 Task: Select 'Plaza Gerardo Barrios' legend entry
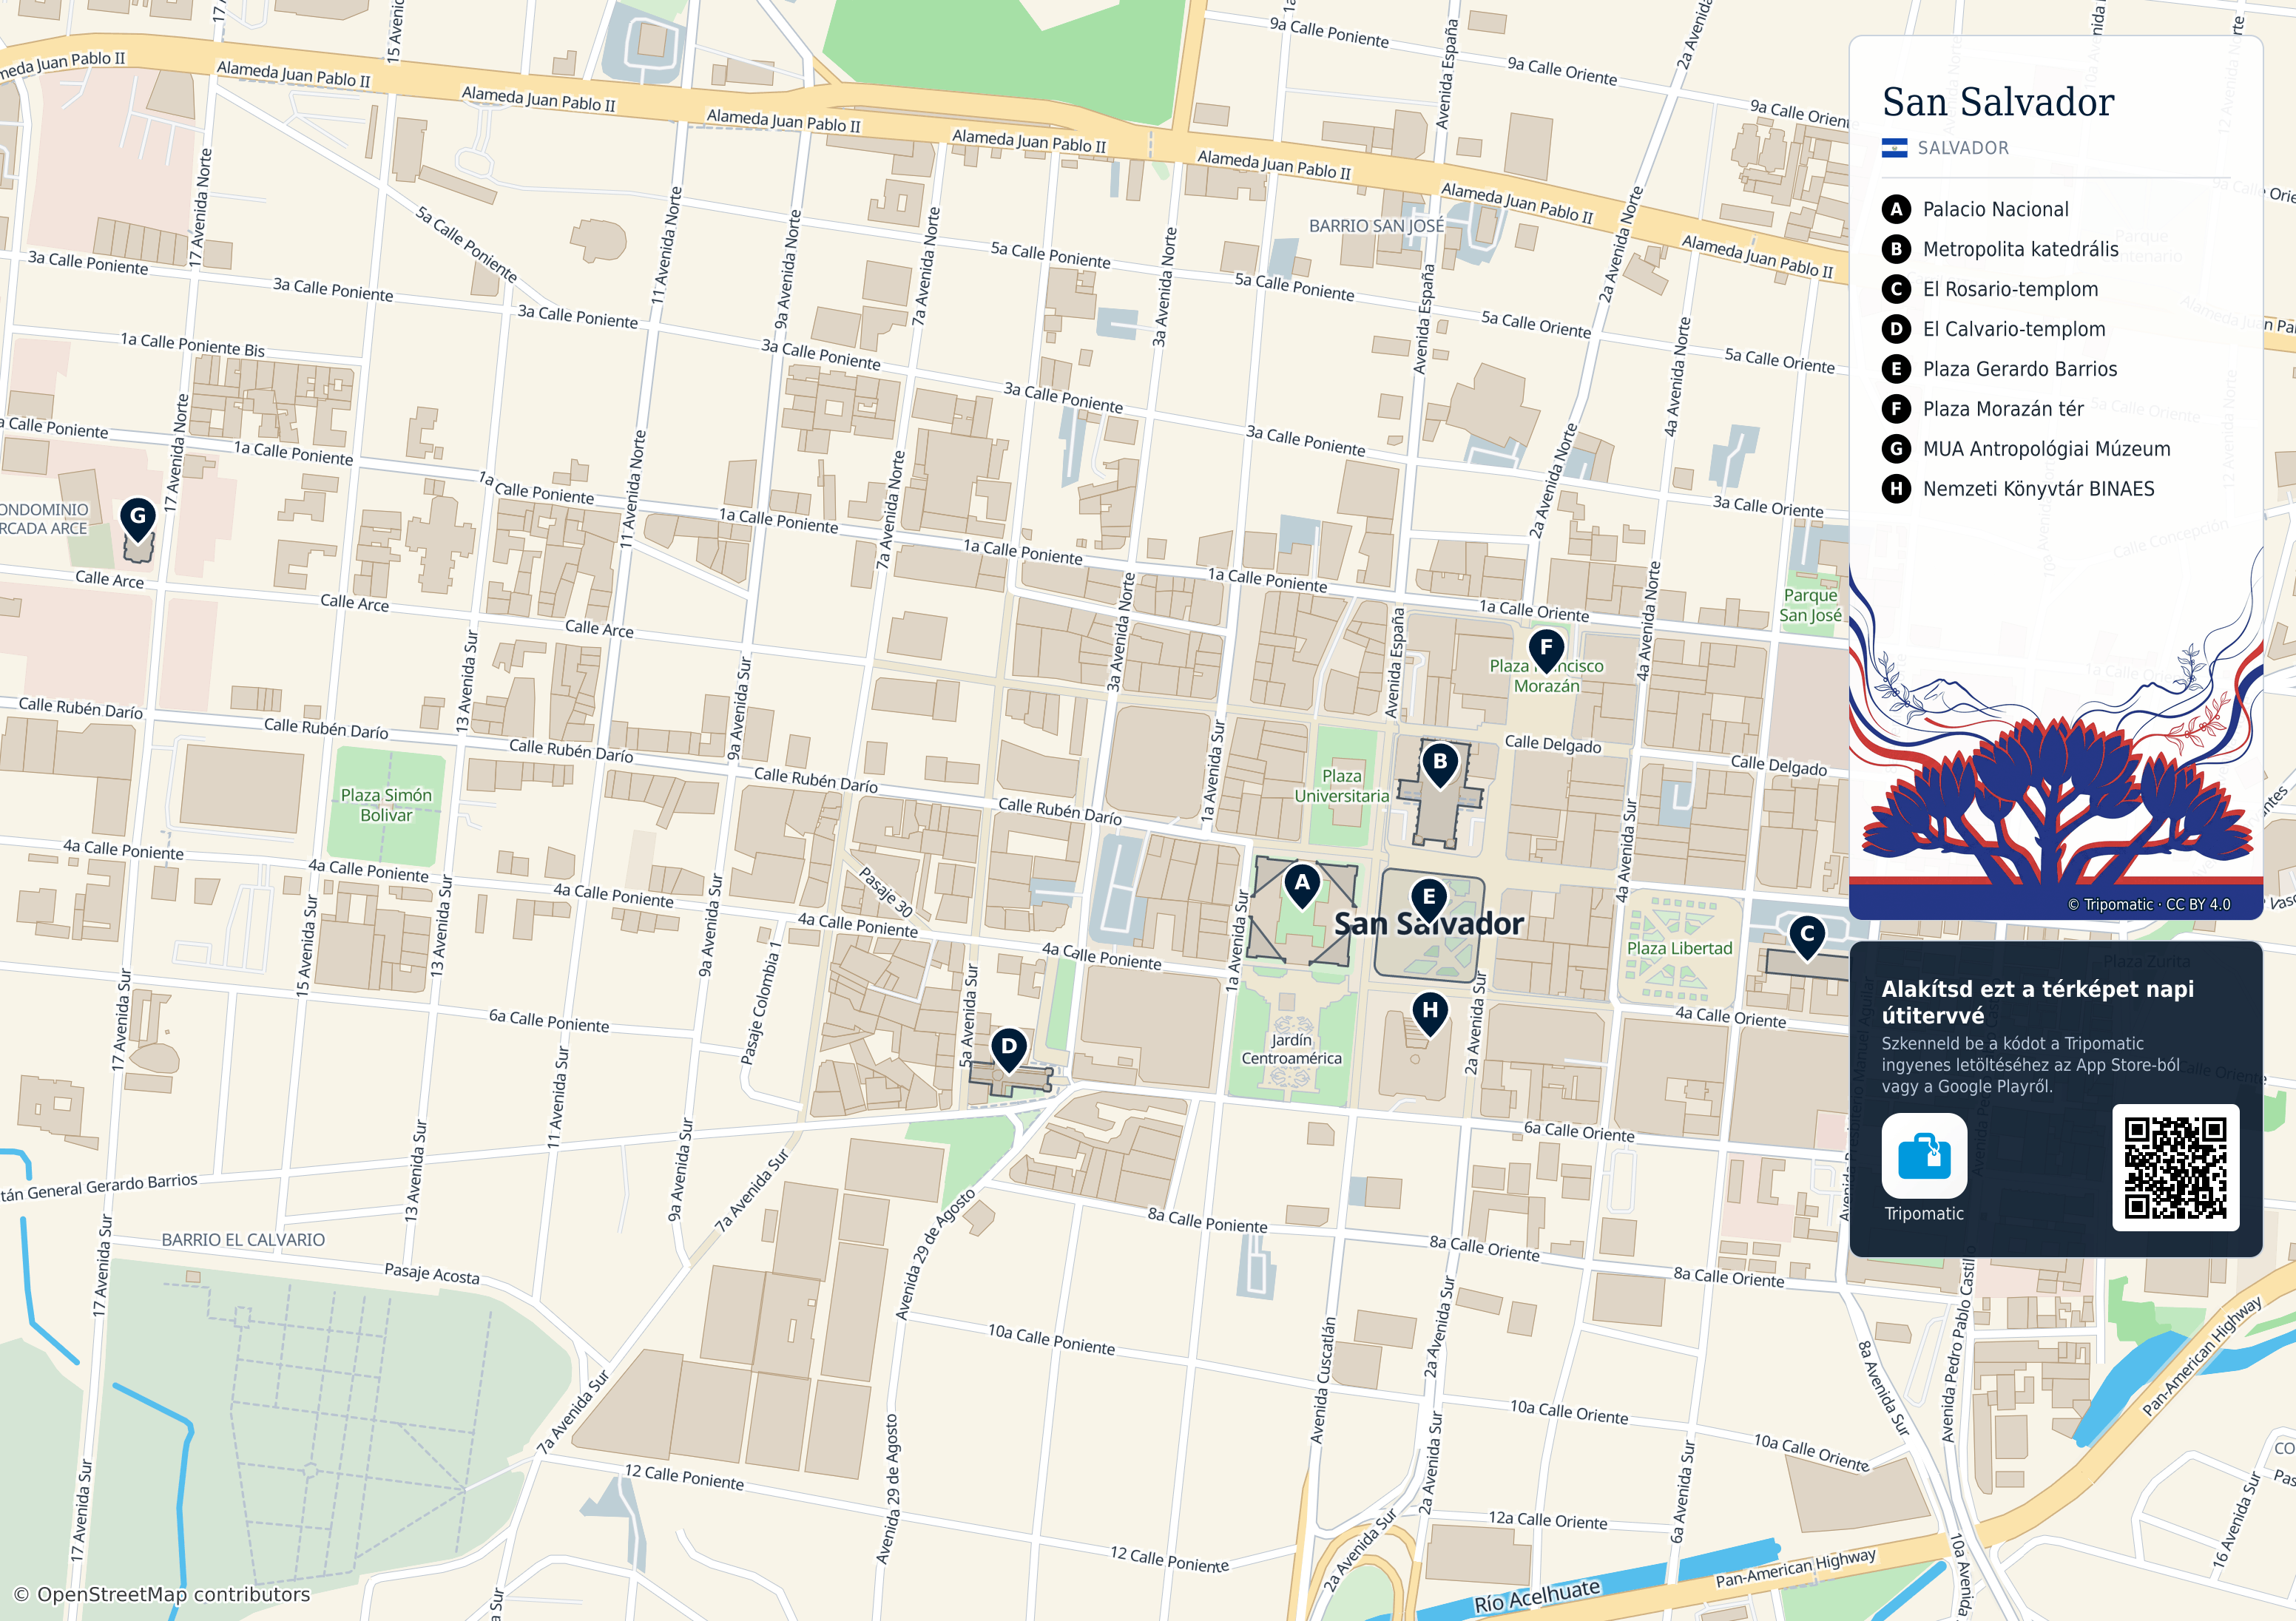pos(2020,369)
